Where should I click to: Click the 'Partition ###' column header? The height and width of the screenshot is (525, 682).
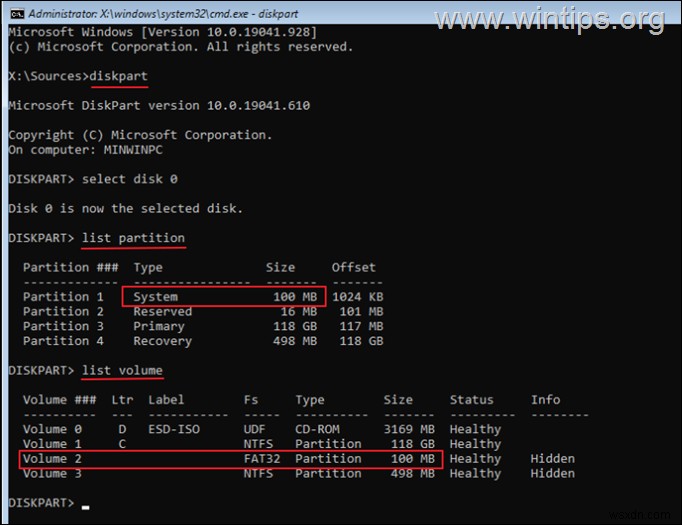coord(70,268)
